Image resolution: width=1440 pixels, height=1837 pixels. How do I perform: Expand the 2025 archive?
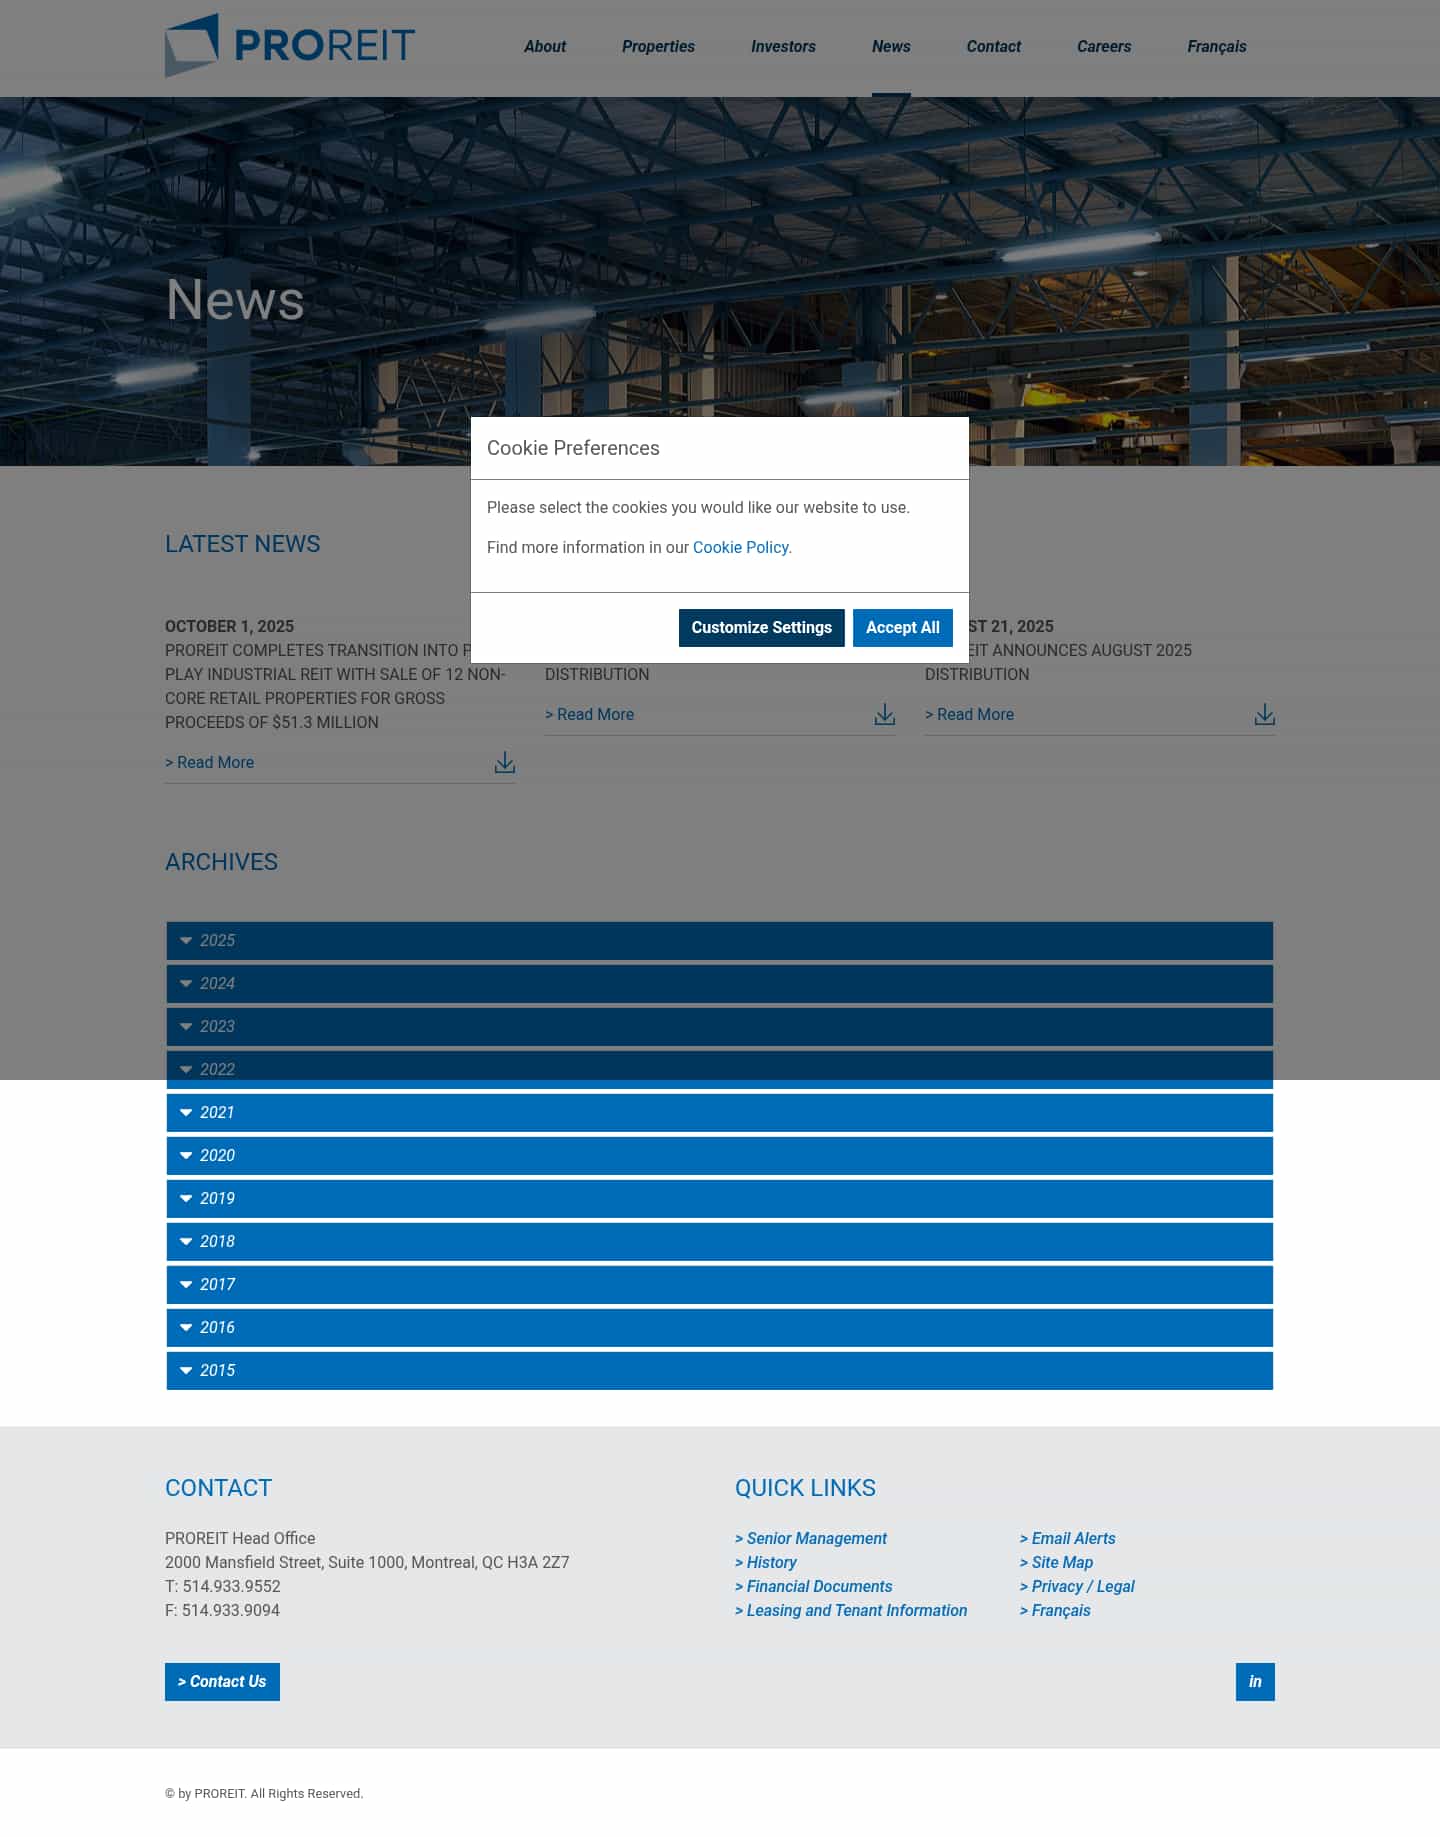[x=720, y=941]
